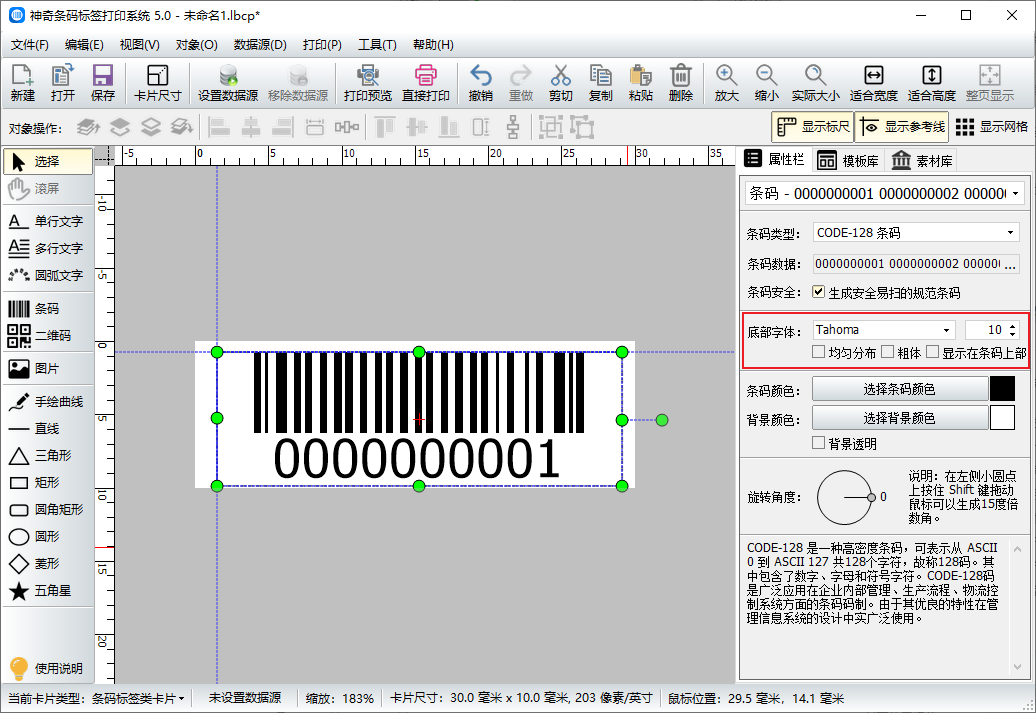Toggle 显示参考线 guide lines
The width and height of the screenshot is (1036, 713).
coord(902,127)
